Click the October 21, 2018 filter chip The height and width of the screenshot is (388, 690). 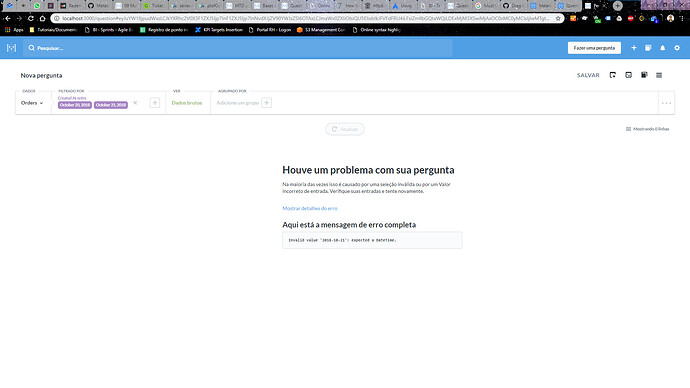(111, 105)
